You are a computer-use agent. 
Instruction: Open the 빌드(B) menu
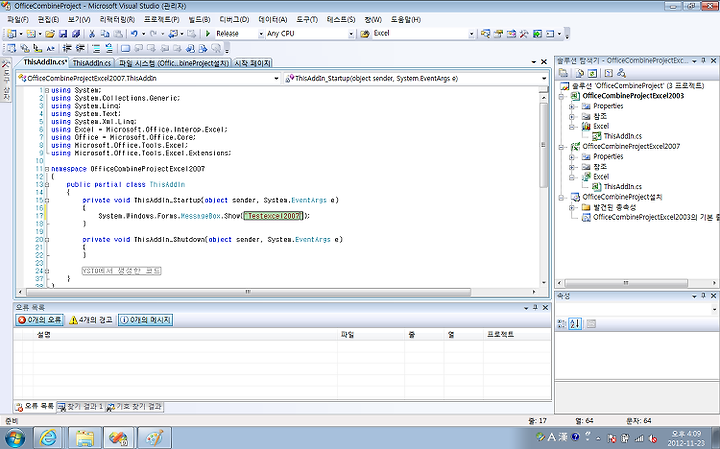(199, 20)
